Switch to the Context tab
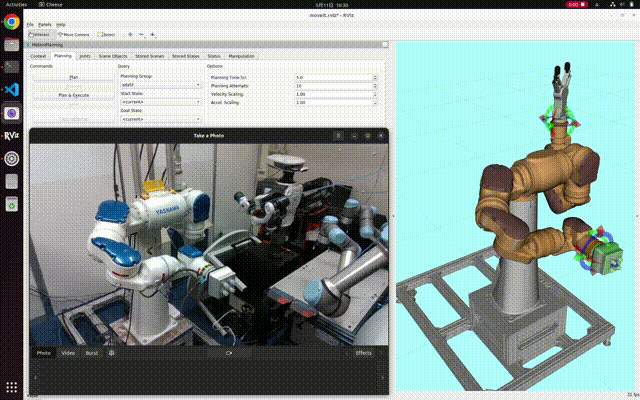This screenshot has width=640, height=400. (38, 56)
